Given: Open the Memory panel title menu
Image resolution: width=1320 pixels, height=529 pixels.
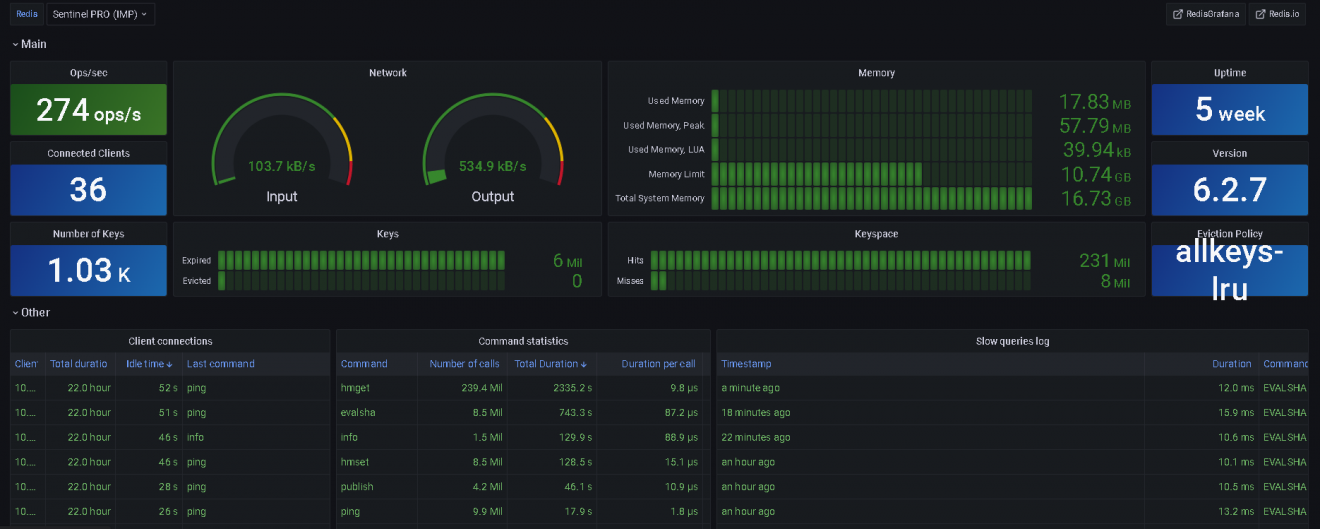Looking at the screenshot, I should [x=876, y=73].
